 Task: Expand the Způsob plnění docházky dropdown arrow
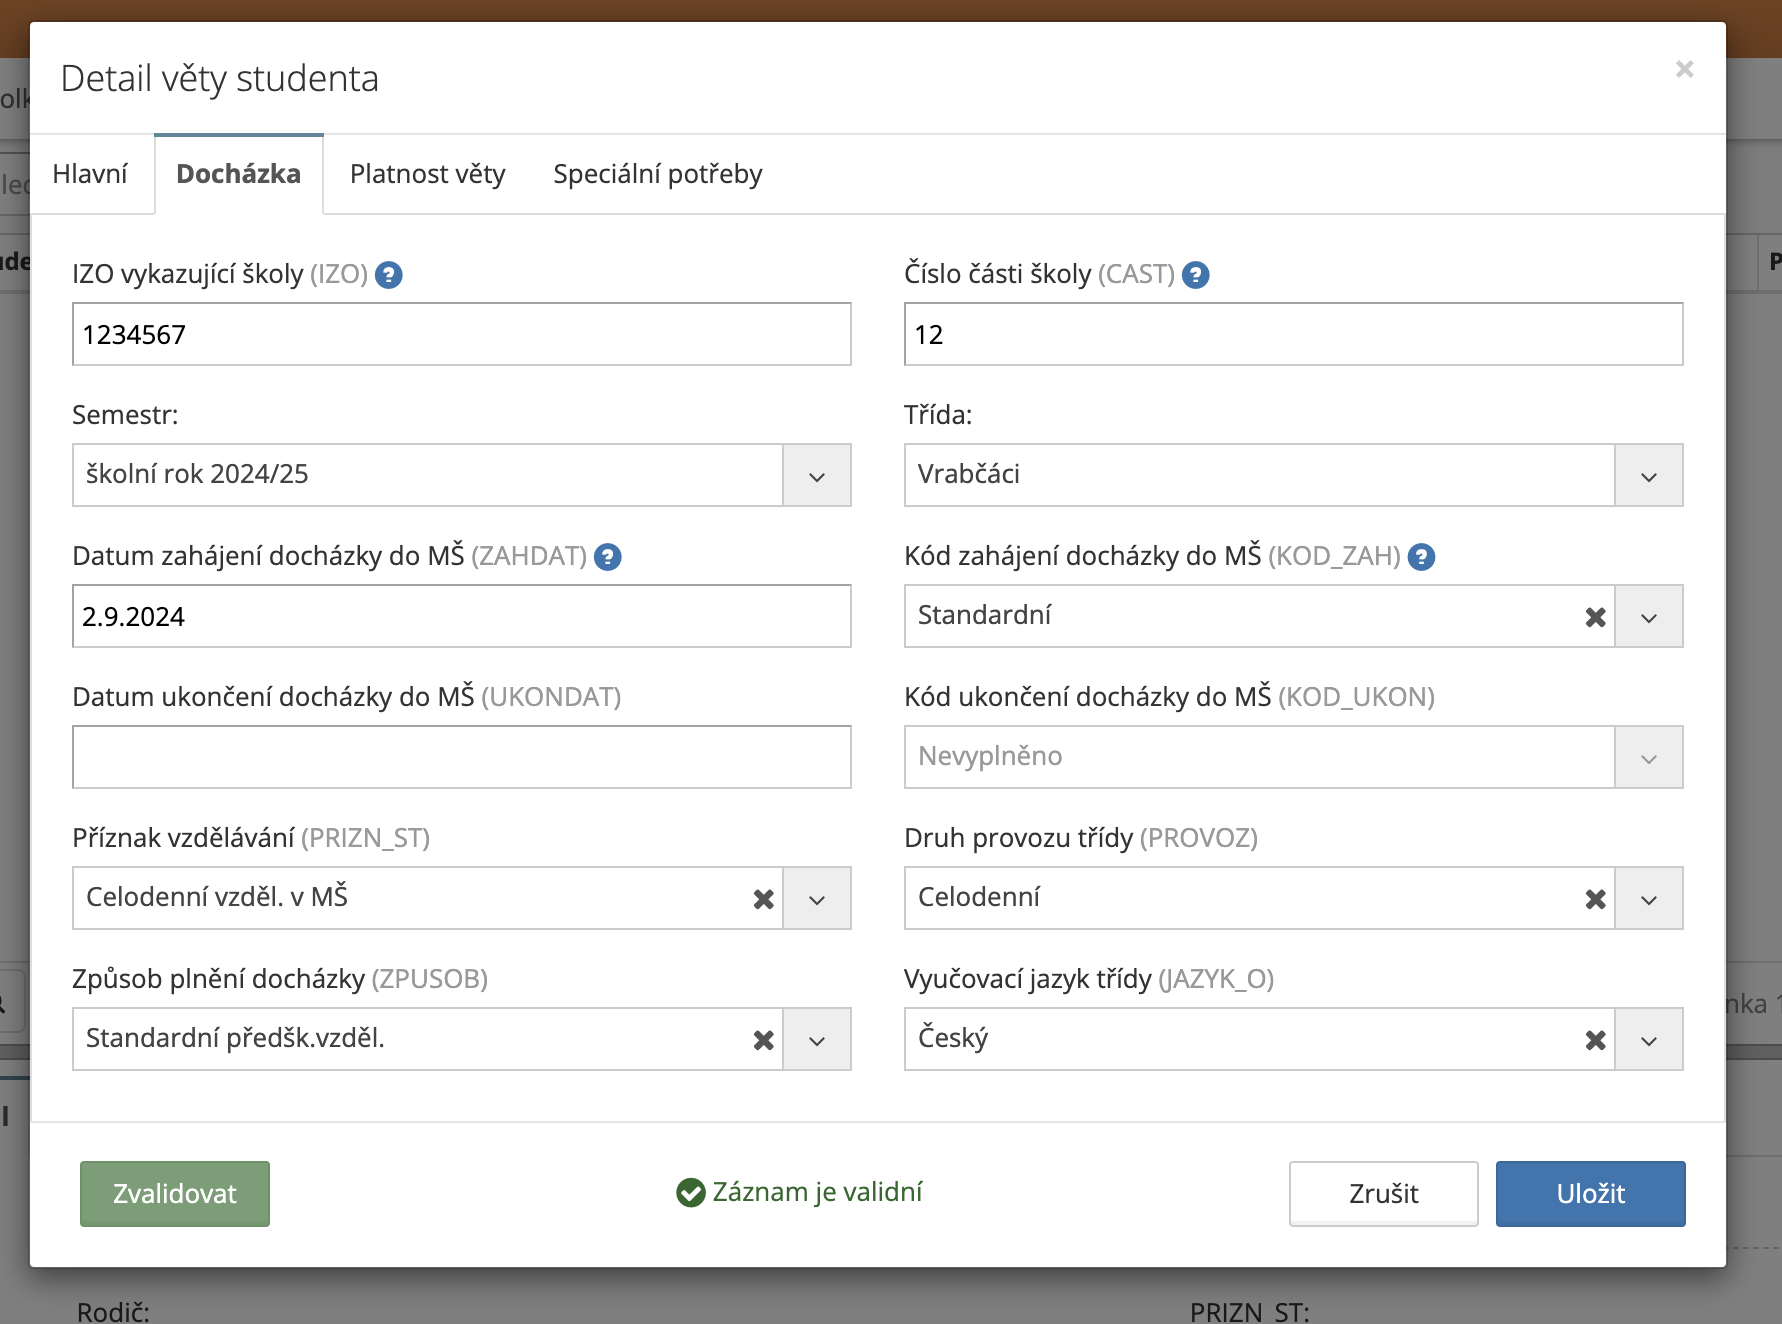(816, 1039)
